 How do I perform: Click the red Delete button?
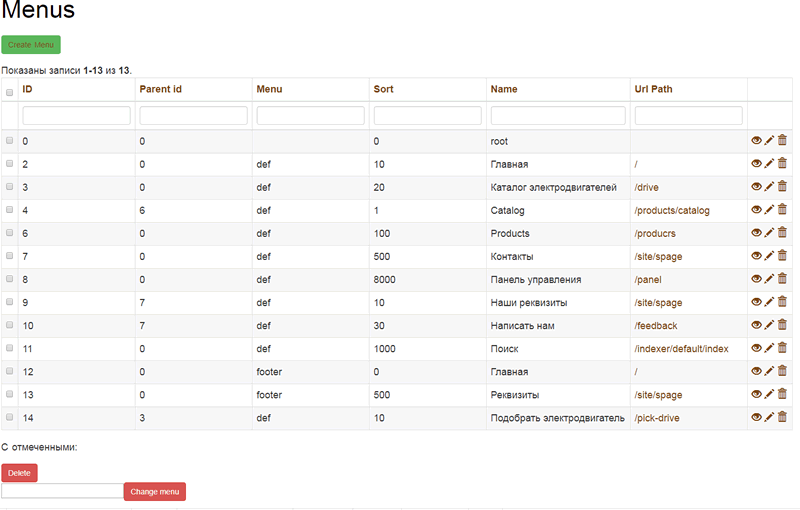point(20,473)
